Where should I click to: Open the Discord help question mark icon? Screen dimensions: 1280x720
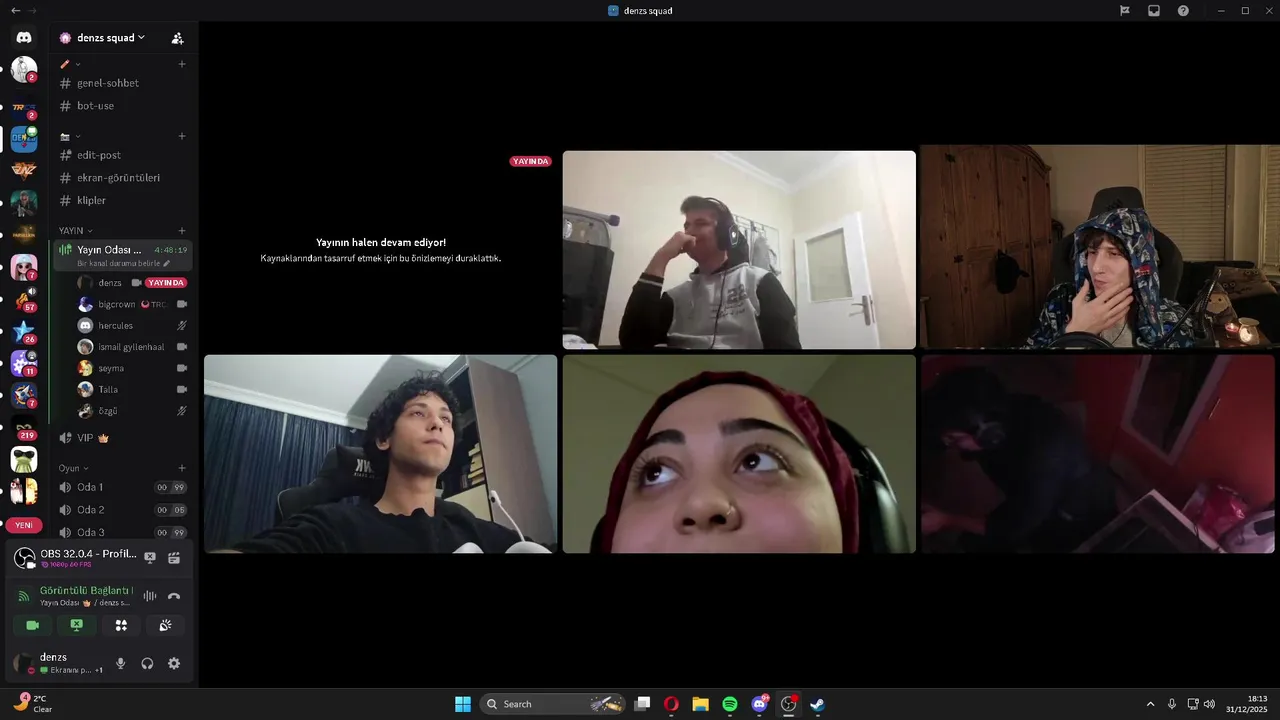(x=1183, y=11)
